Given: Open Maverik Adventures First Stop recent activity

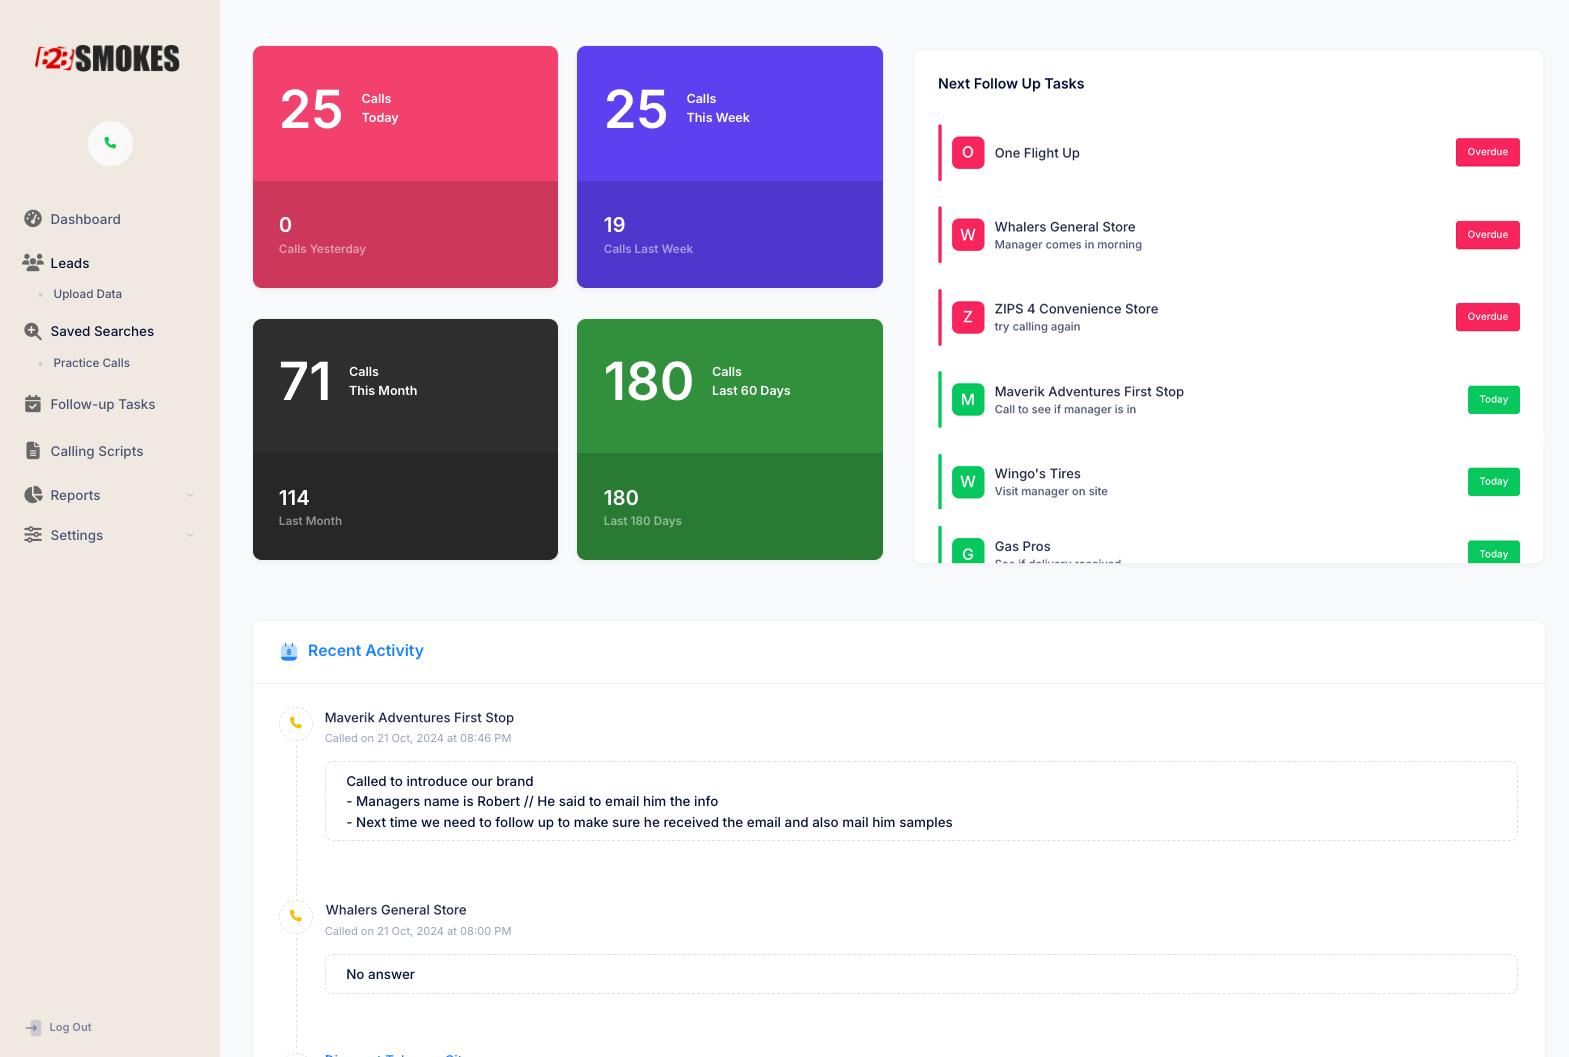Looking at the screenshot, I should pos(419,718).
